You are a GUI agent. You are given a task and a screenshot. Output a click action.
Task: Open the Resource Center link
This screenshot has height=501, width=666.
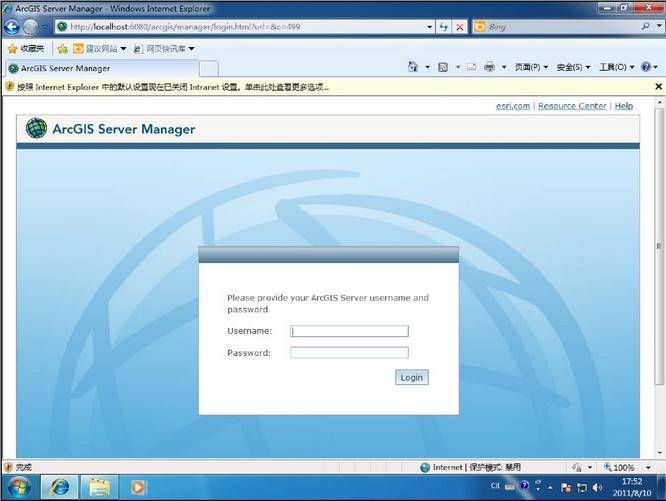[x=572, y=106]
